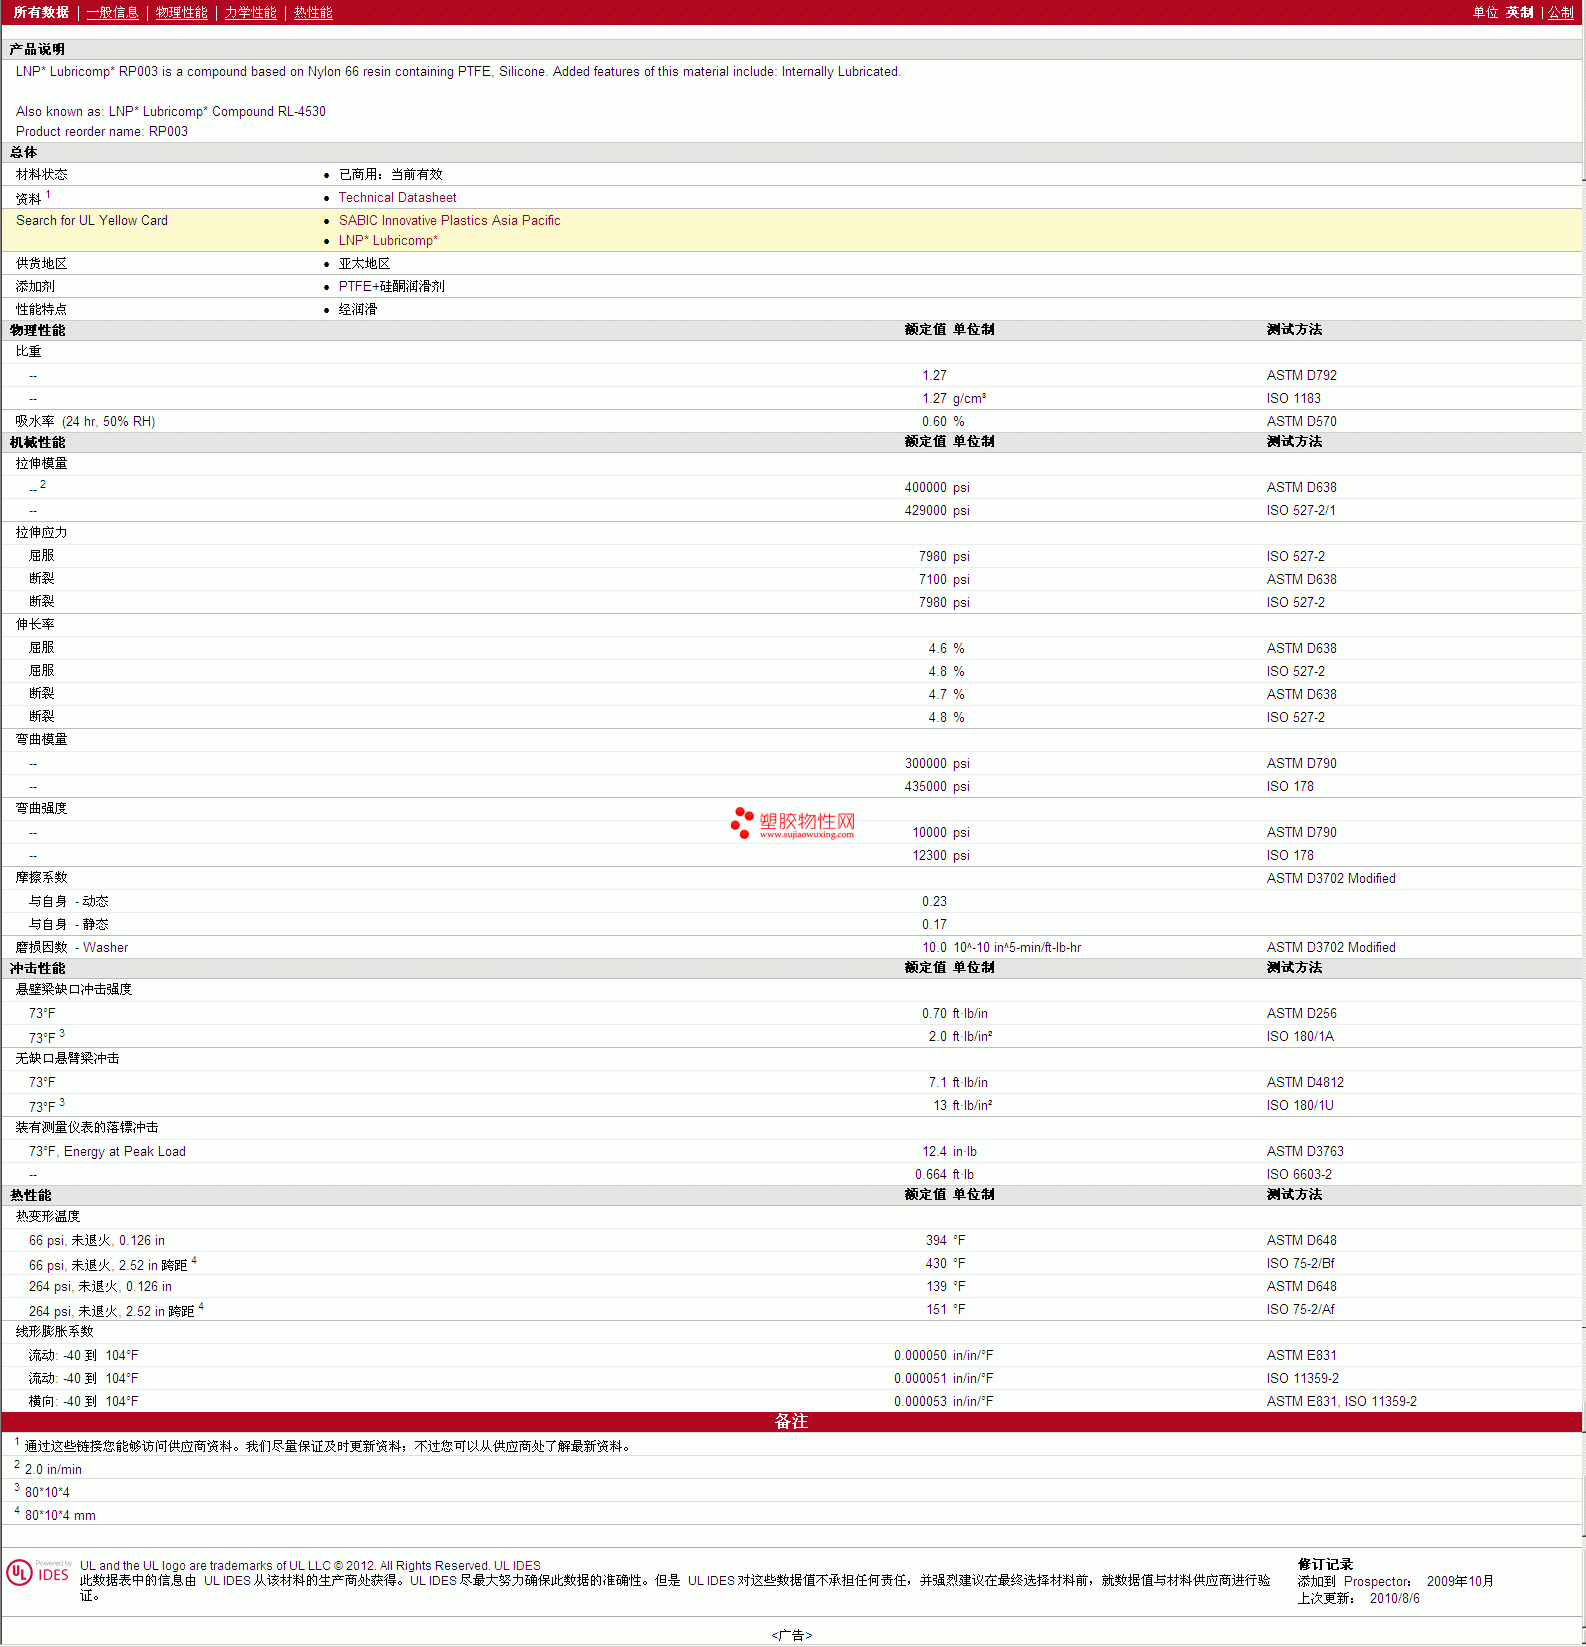Go to the 力学性能 tab
This screenshot has height=1647, width=1586.
click(x=250, y=12)
